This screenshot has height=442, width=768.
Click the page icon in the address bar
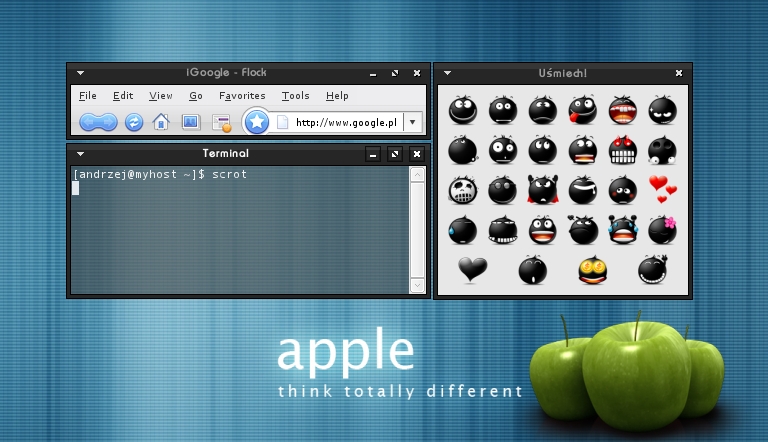pos(283,122)
